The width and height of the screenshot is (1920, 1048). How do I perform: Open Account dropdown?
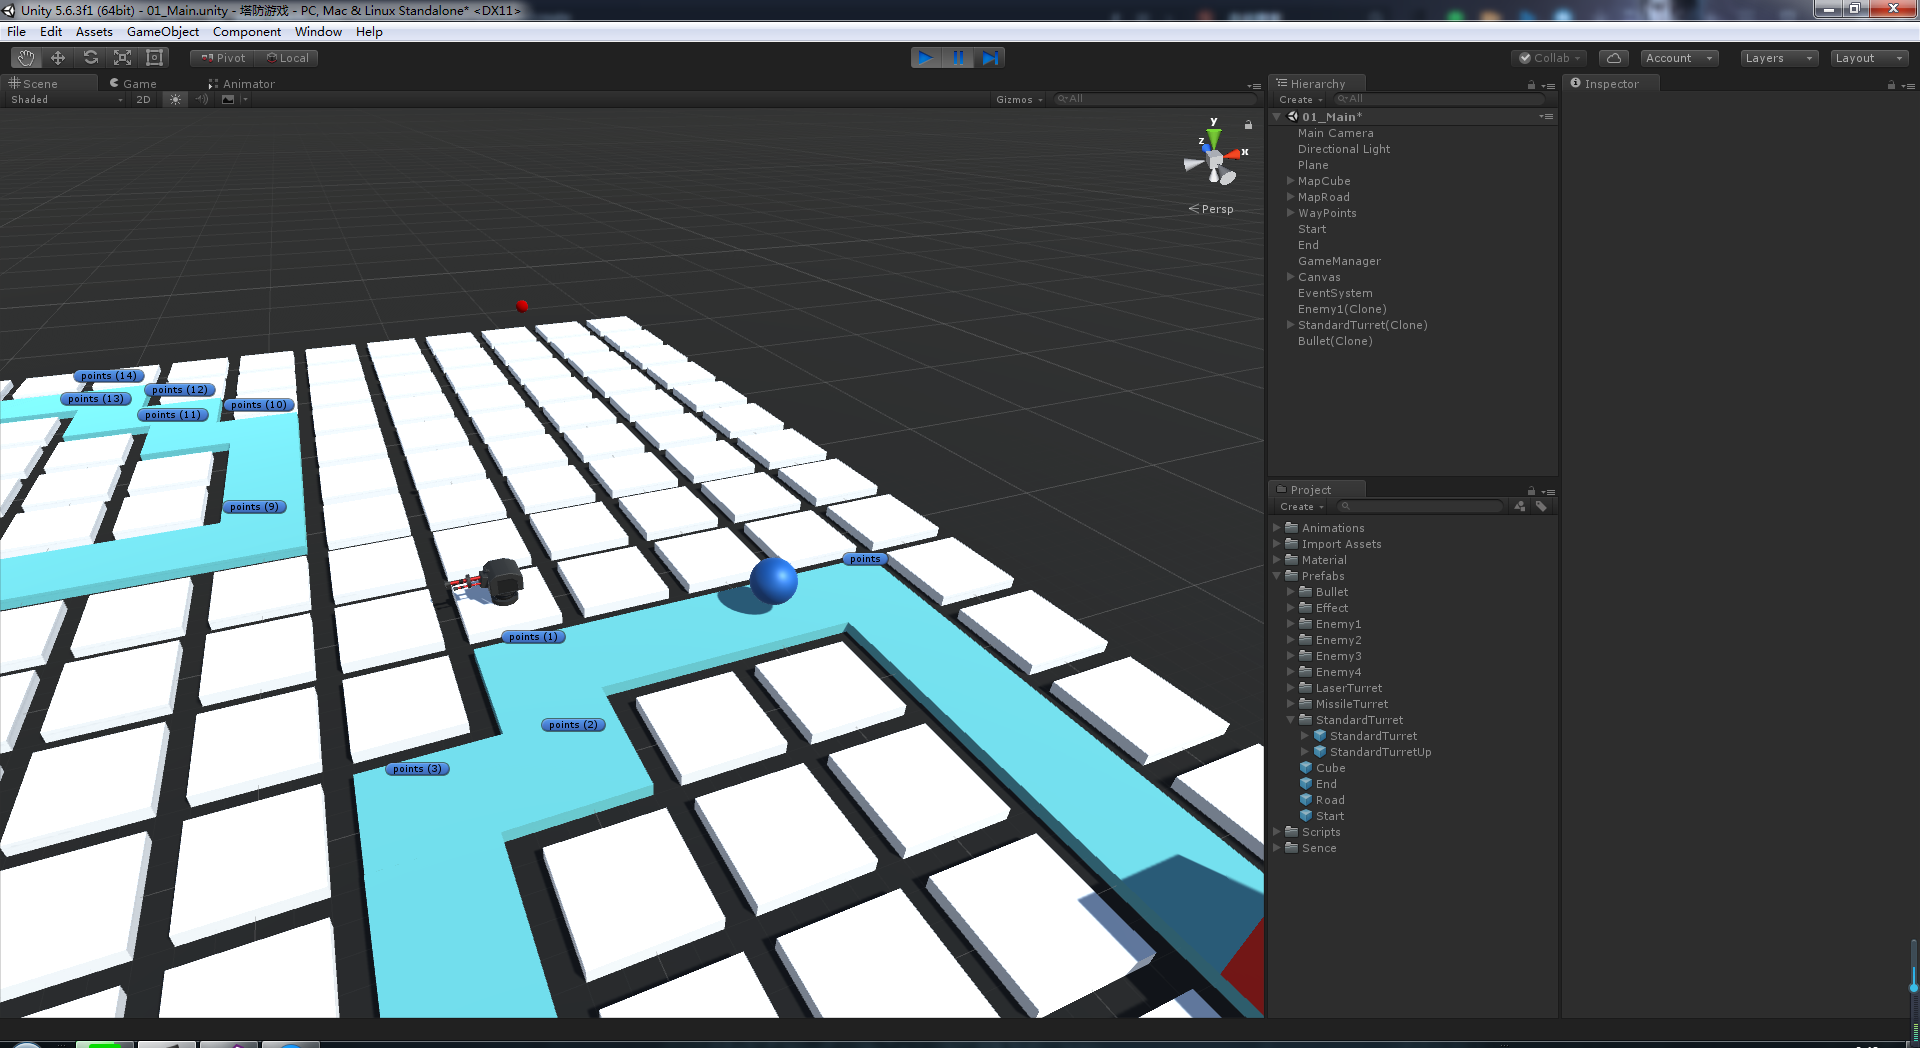(x=1679, y=58)
